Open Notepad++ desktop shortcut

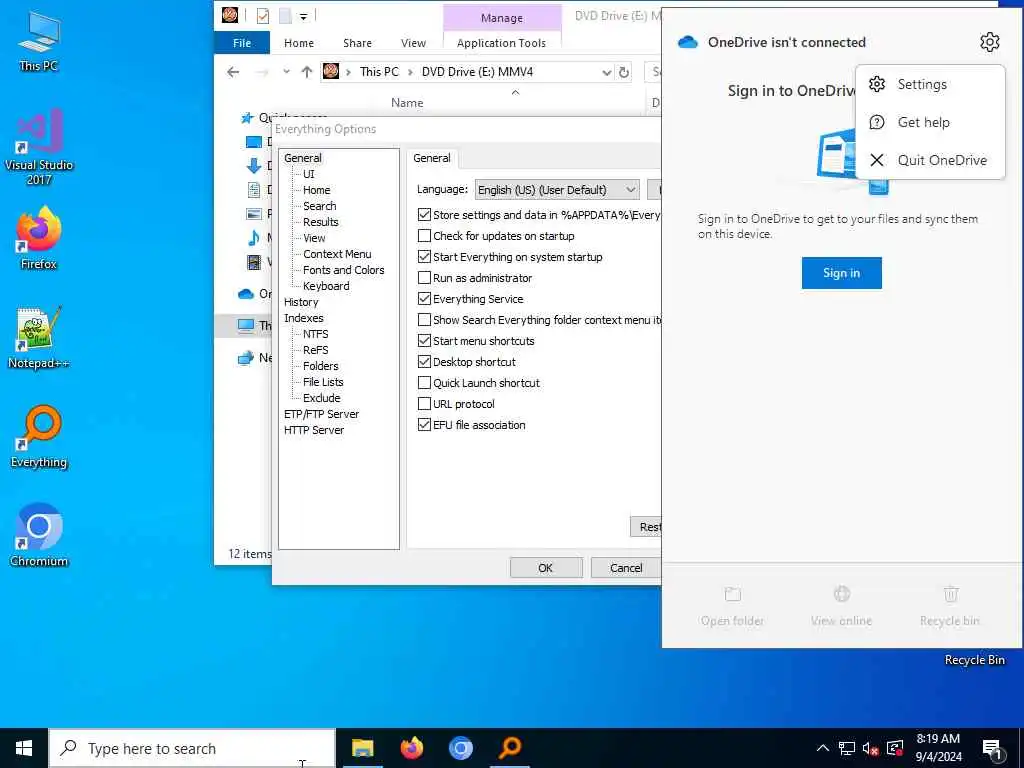39,338
